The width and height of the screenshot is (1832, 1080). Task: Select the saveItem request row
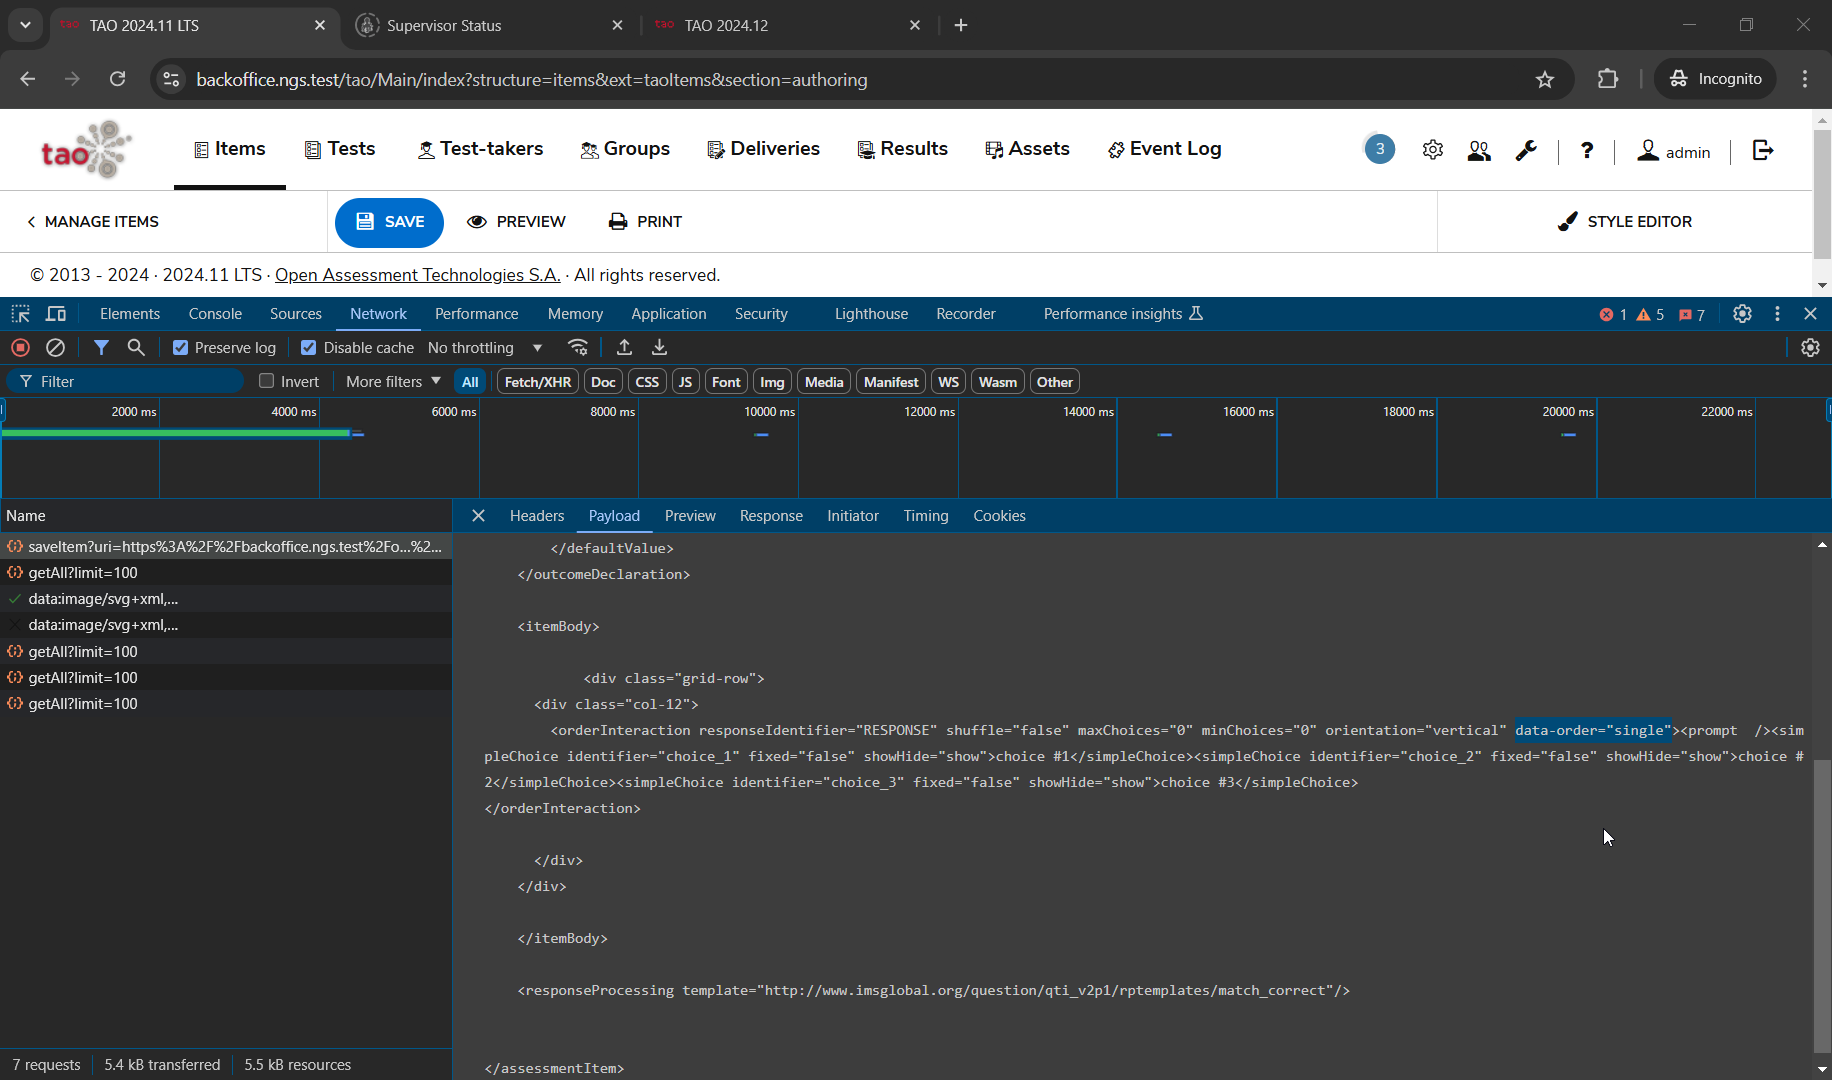coord(226,546)
